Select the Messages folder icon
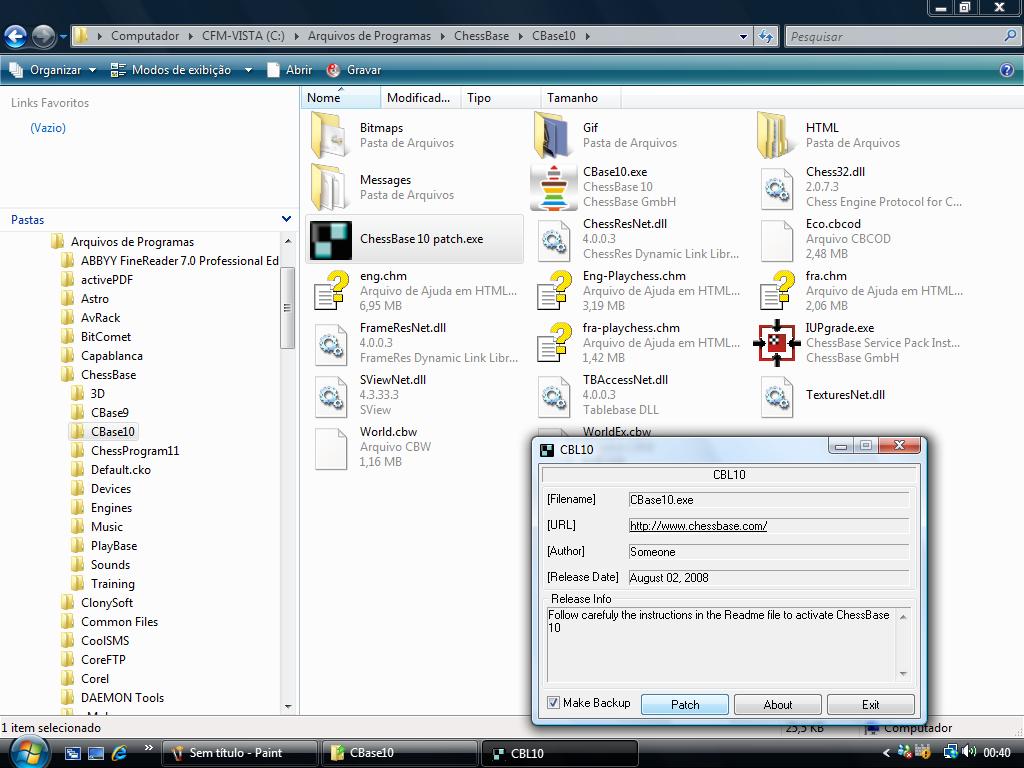Viewport: 1024px width, 768px height. [x=330, y=187]
